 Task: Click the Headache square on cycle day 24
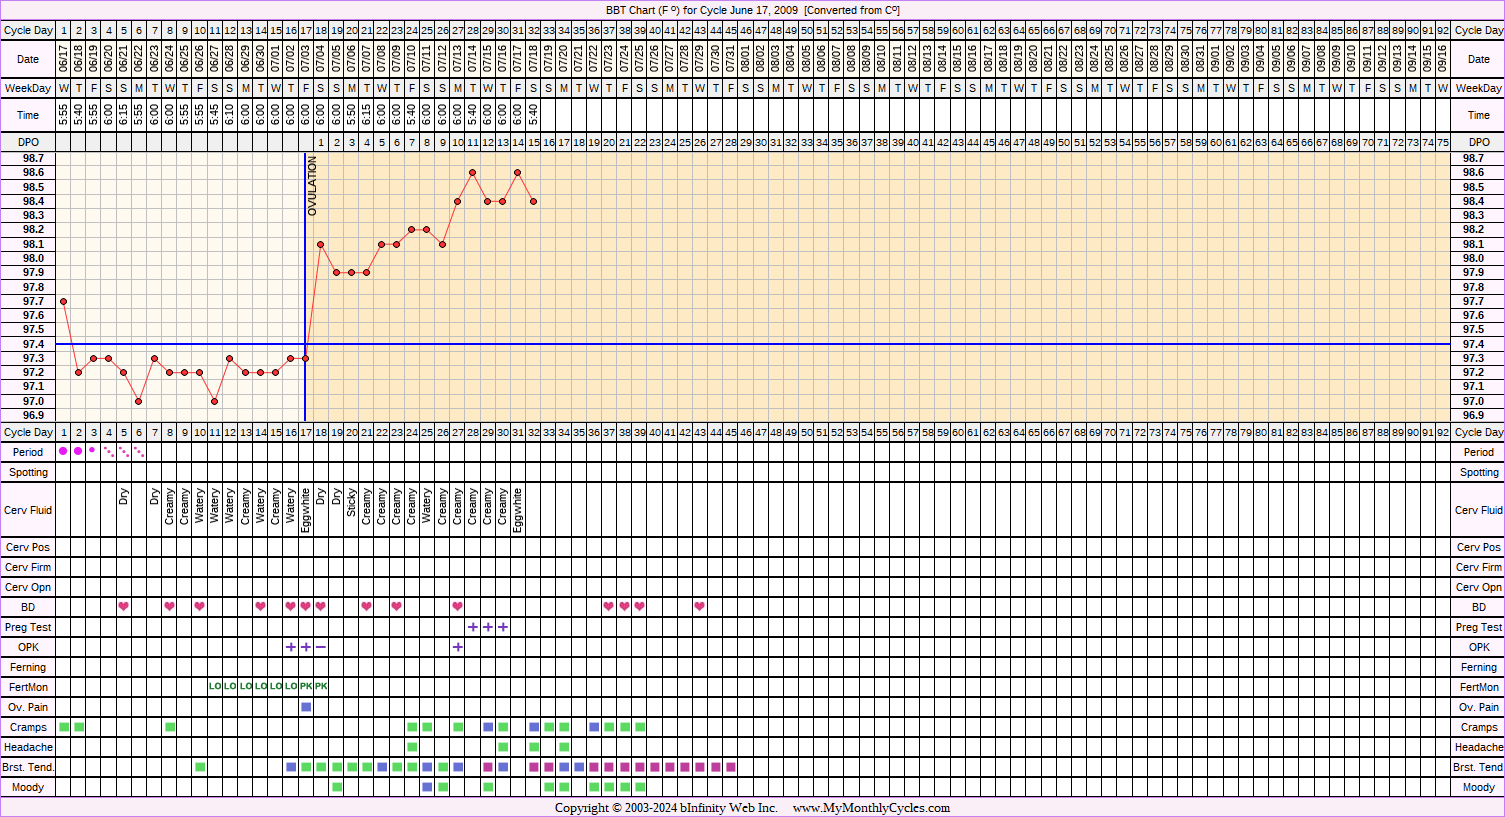pyautogui.click(x=412, y=747)
